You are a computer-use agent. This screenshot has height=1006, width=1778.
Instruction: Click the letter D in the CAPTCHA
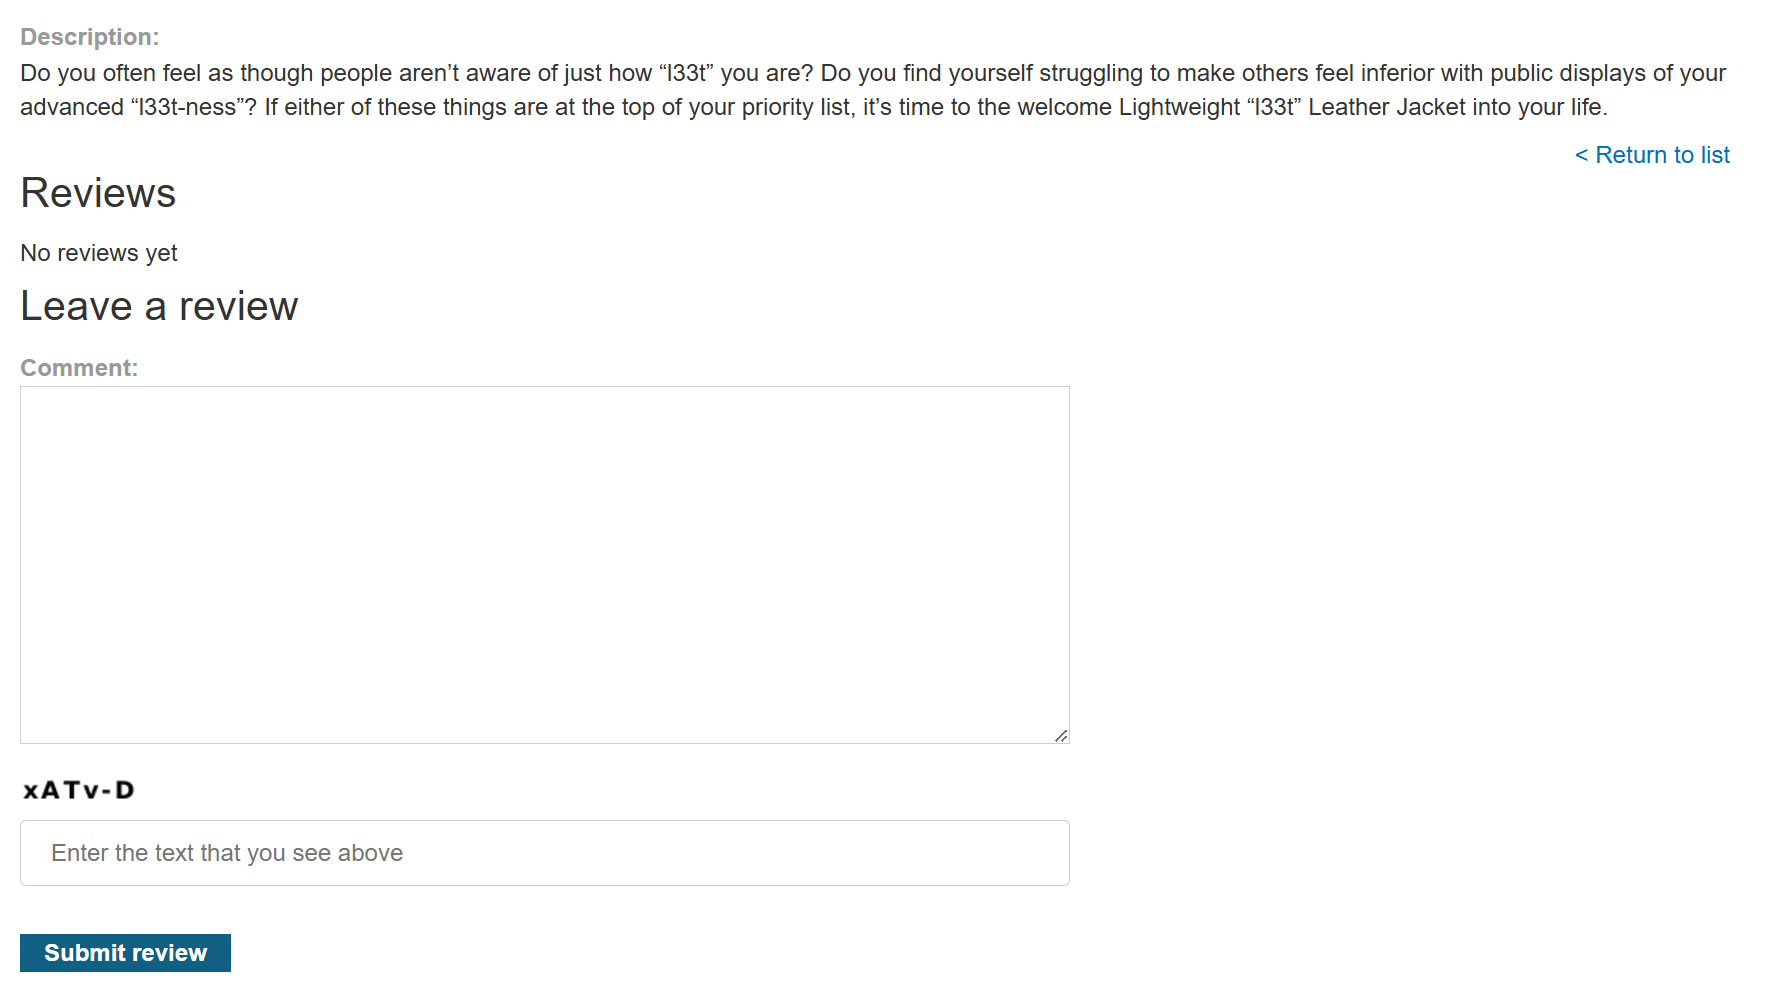[125, 790]
